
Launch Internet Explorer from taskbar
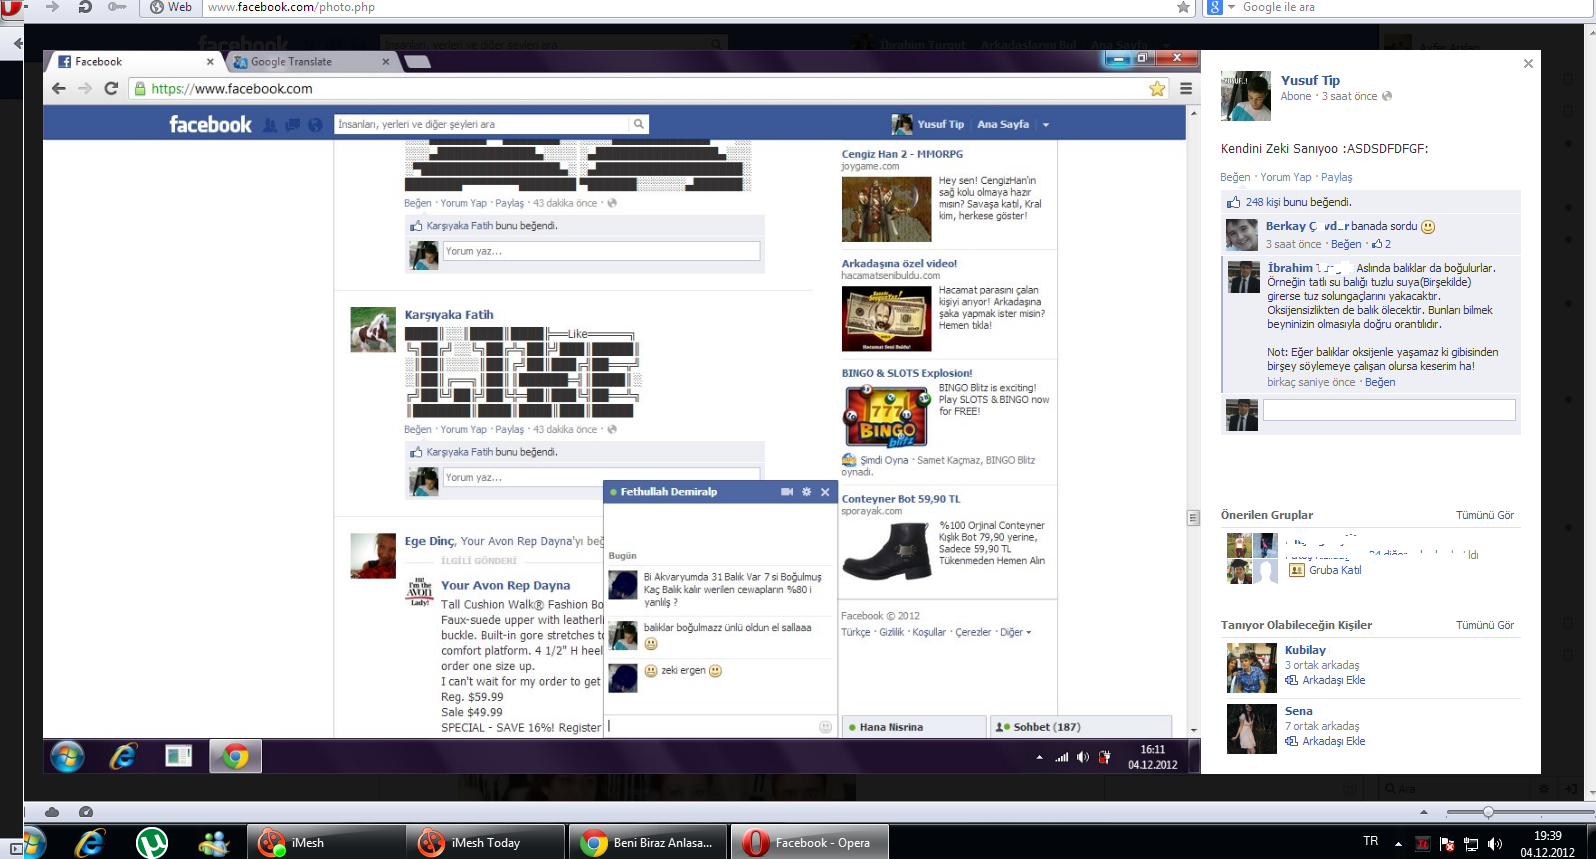[x=90, y=843]
